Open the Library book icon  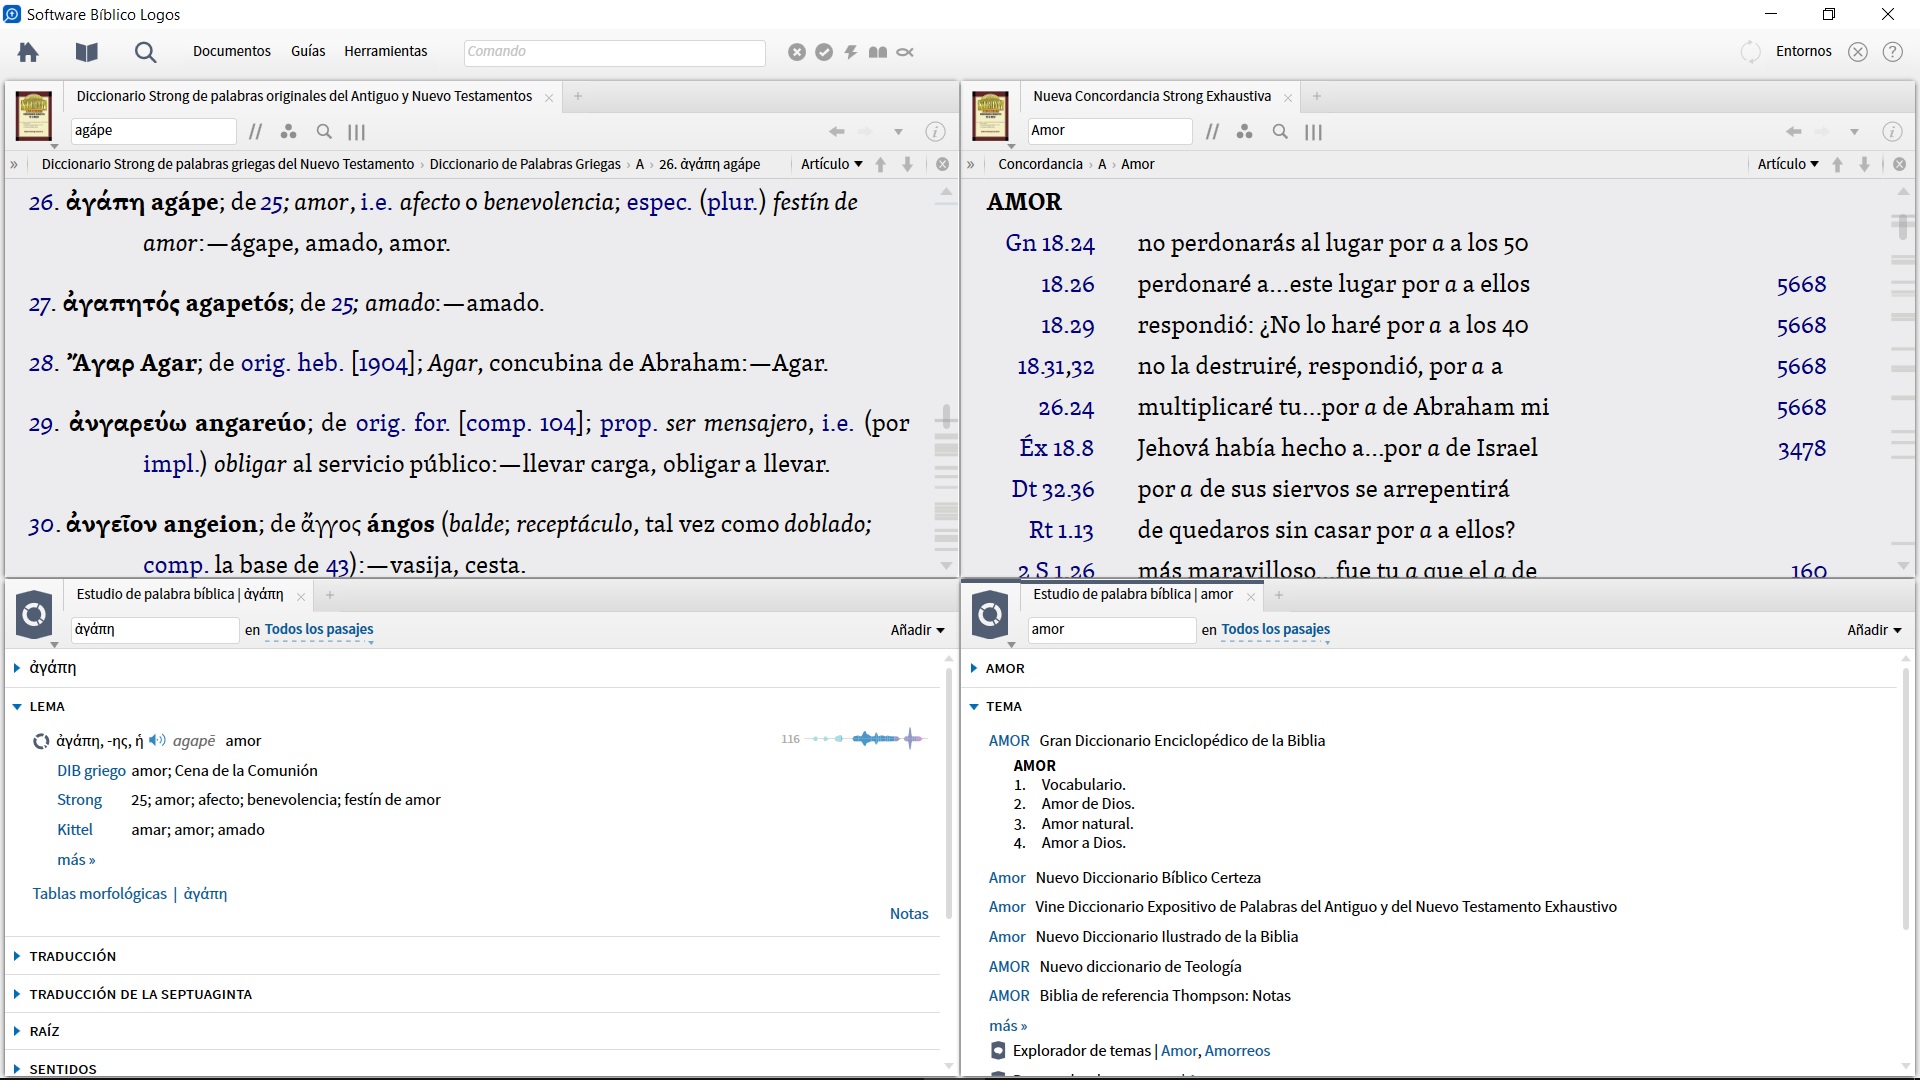click(x=87, y=52)
